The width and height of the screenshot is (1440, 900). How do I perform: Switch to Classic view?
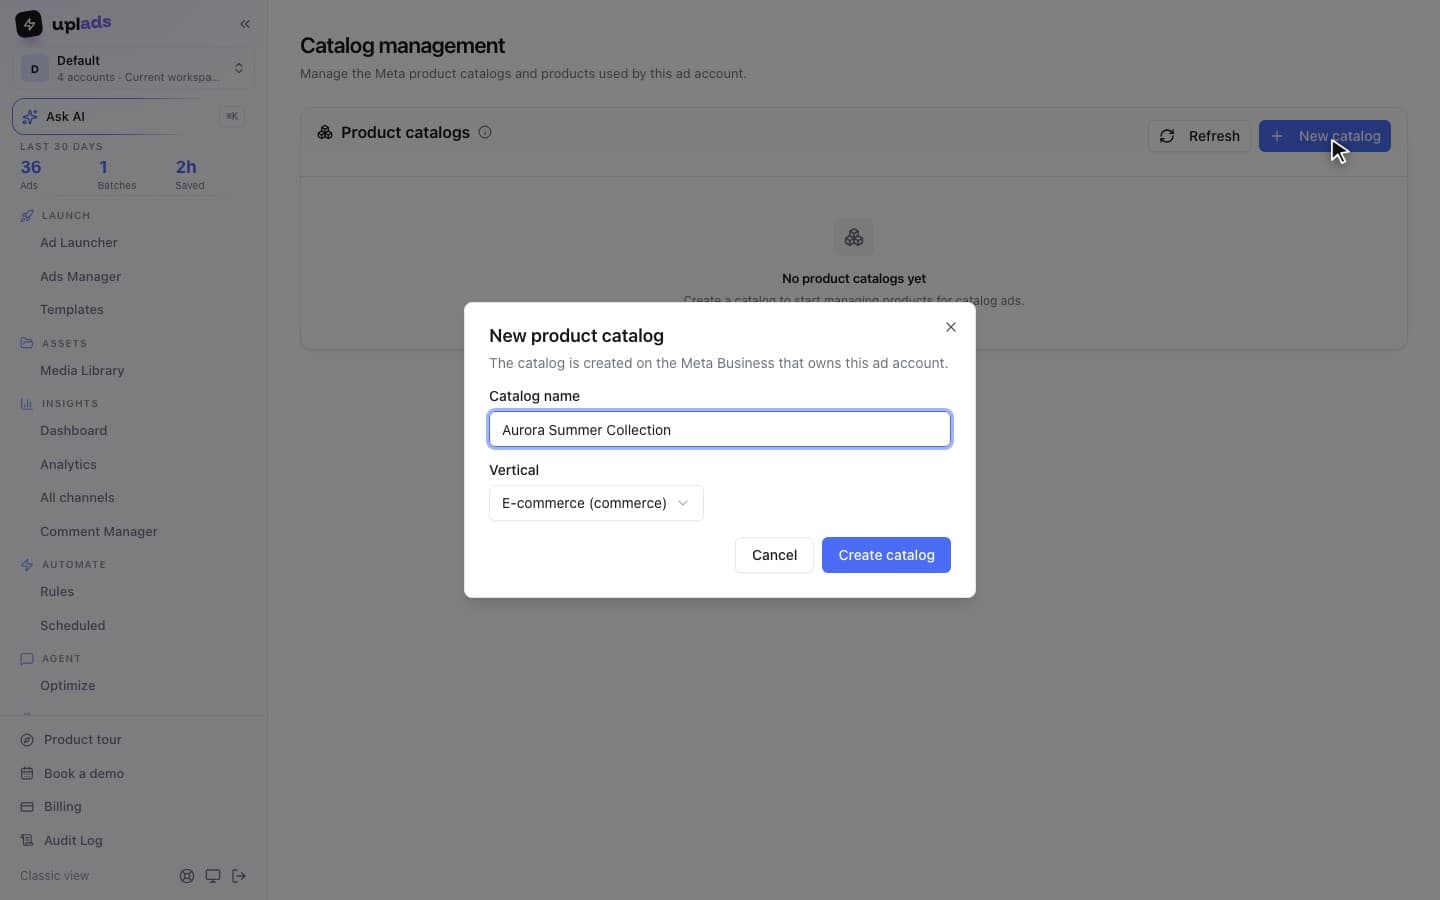coord(54,876)
